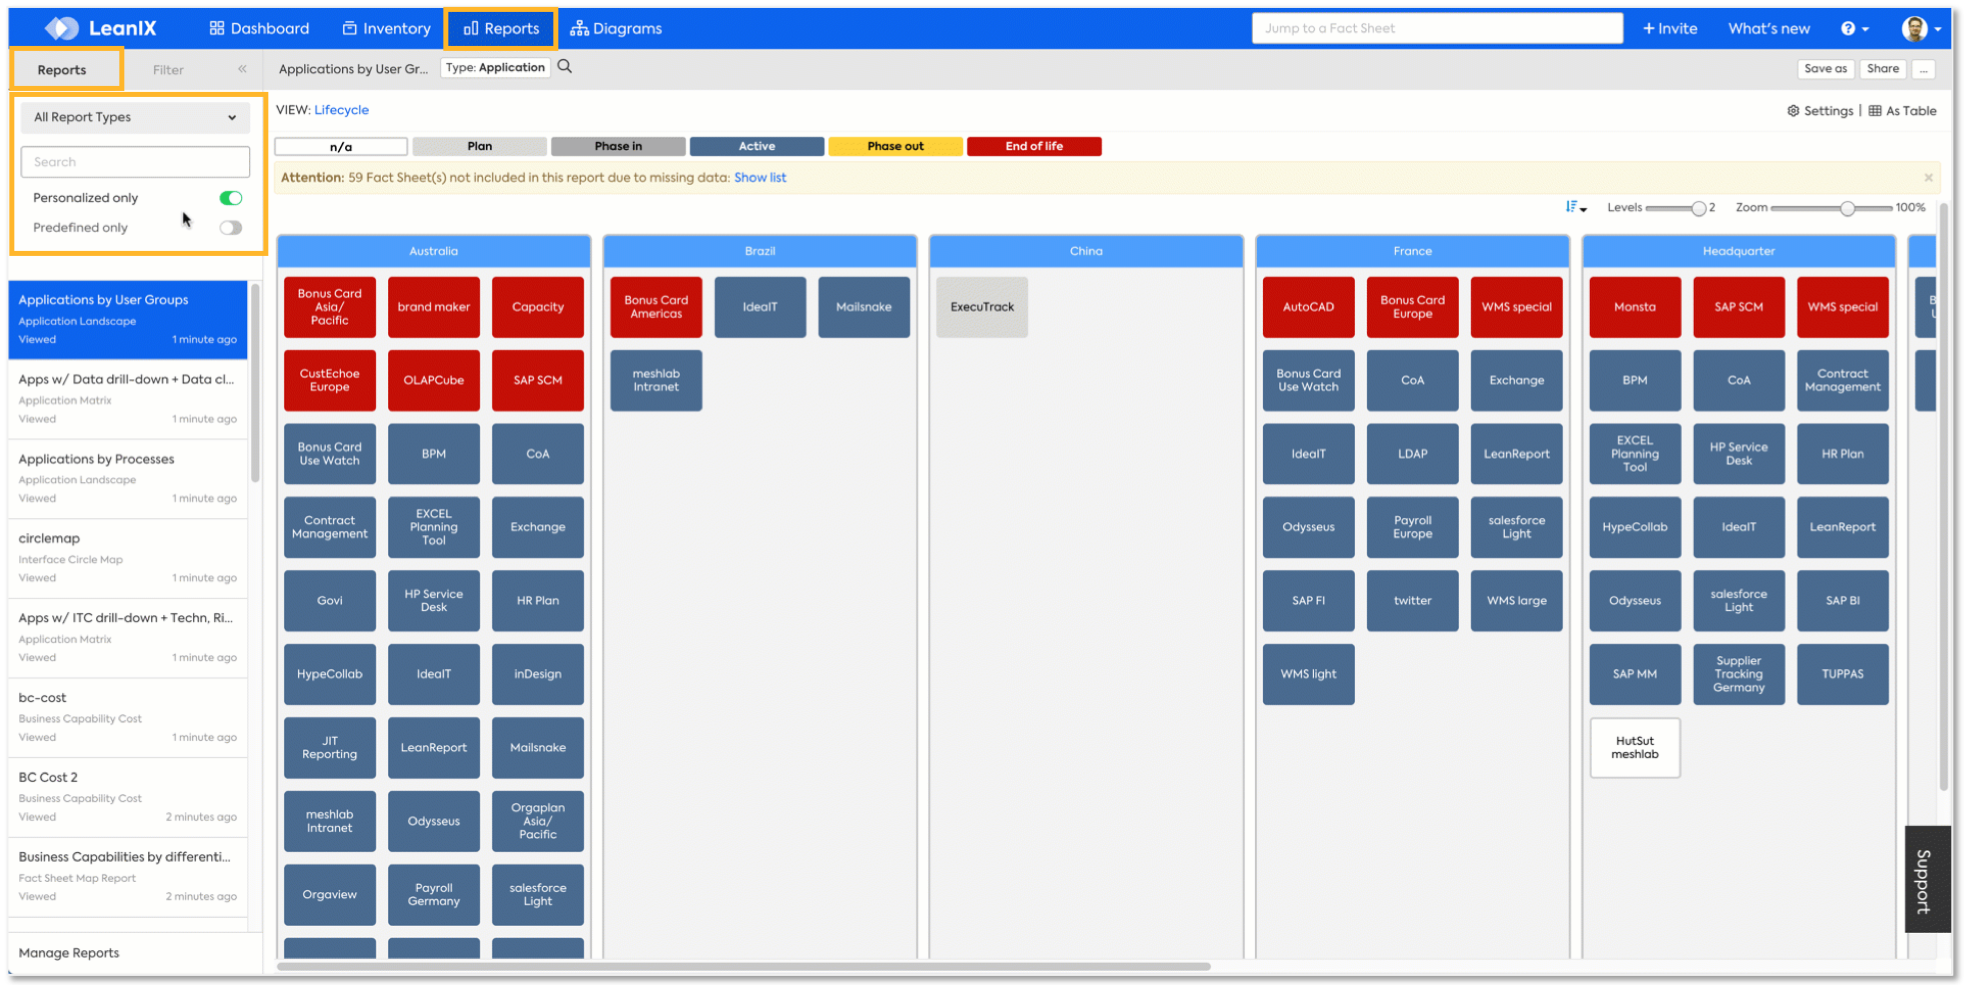Click the Invite button

pyautogui.click(x=1670, y=28)
